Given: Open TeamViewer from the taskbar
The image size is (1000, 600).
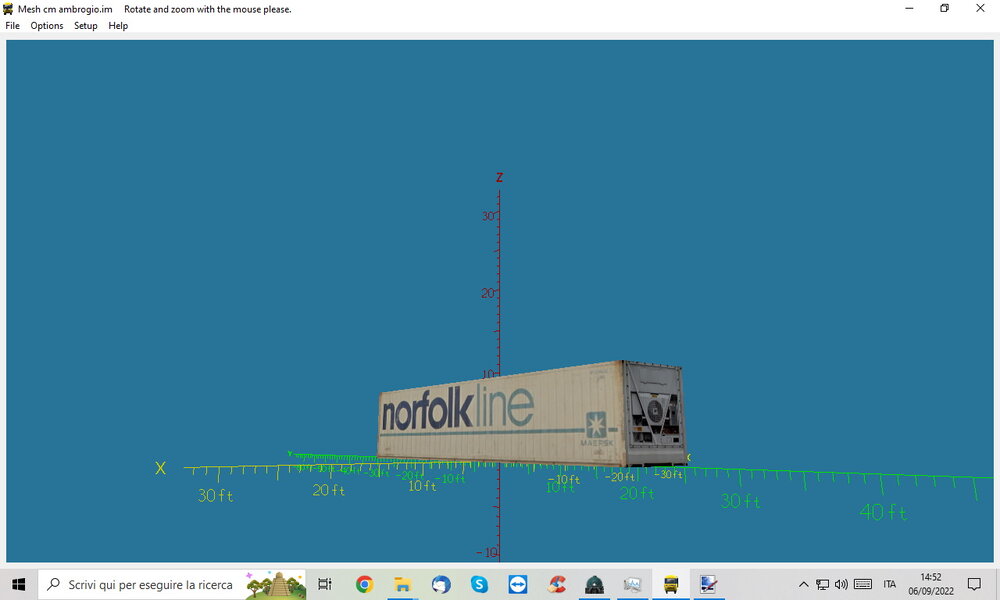Looking at the screenshot, I should [x=517, y=584].
